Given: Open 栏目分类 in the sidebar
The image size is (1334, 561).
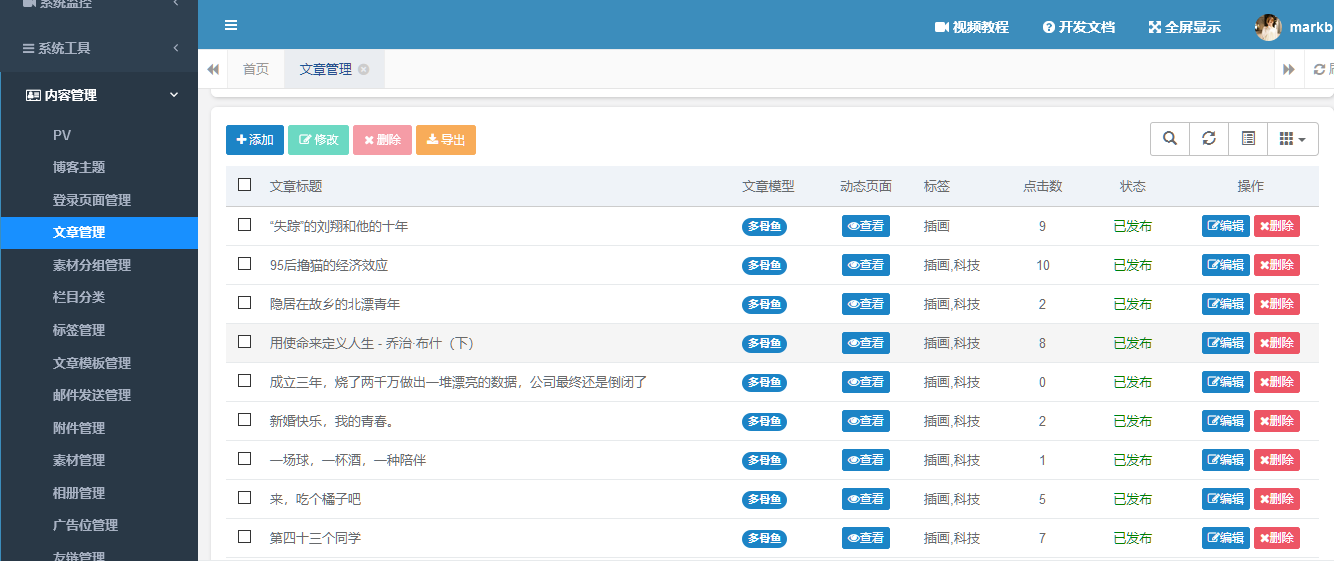Looking at the screenshot, I should click(x=99, y=297).
